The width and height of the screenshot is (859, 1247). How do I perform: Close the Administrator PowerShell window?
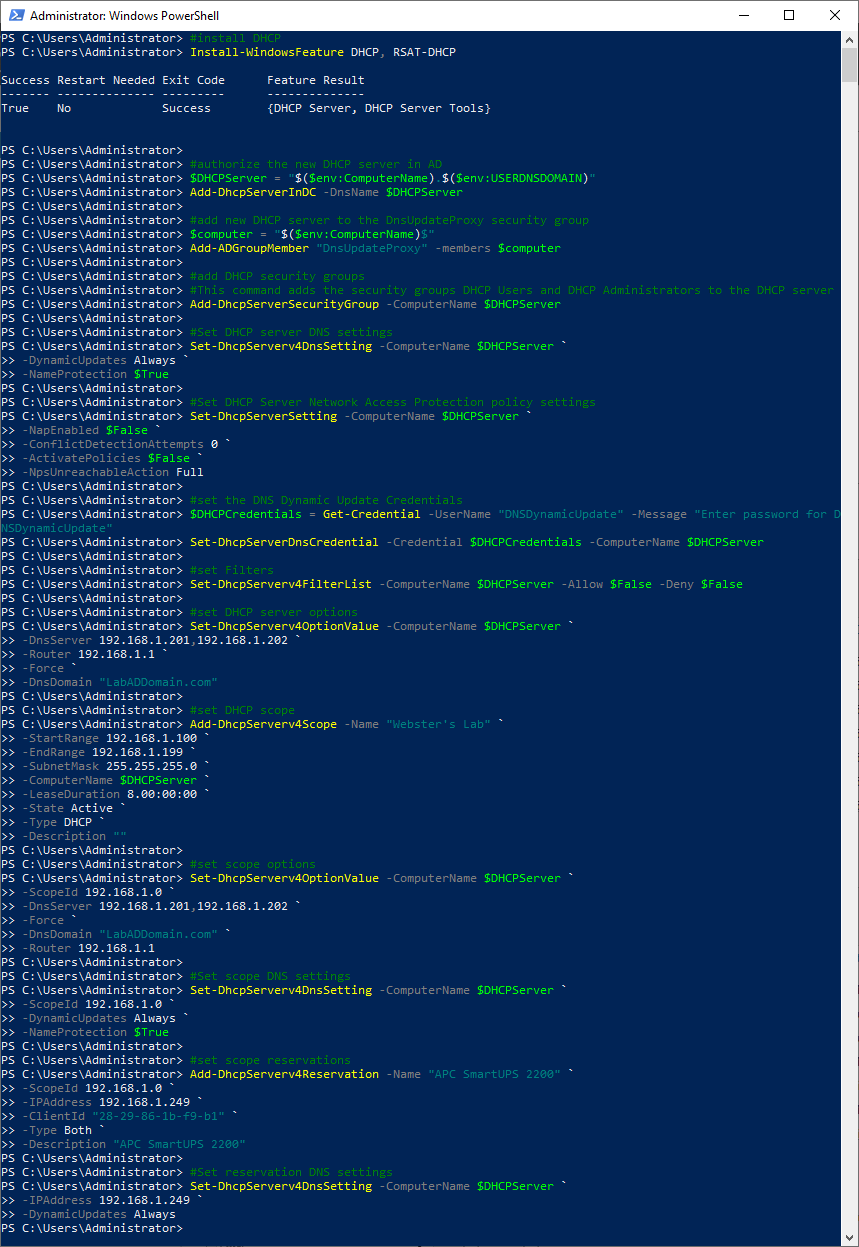point(835,16)
